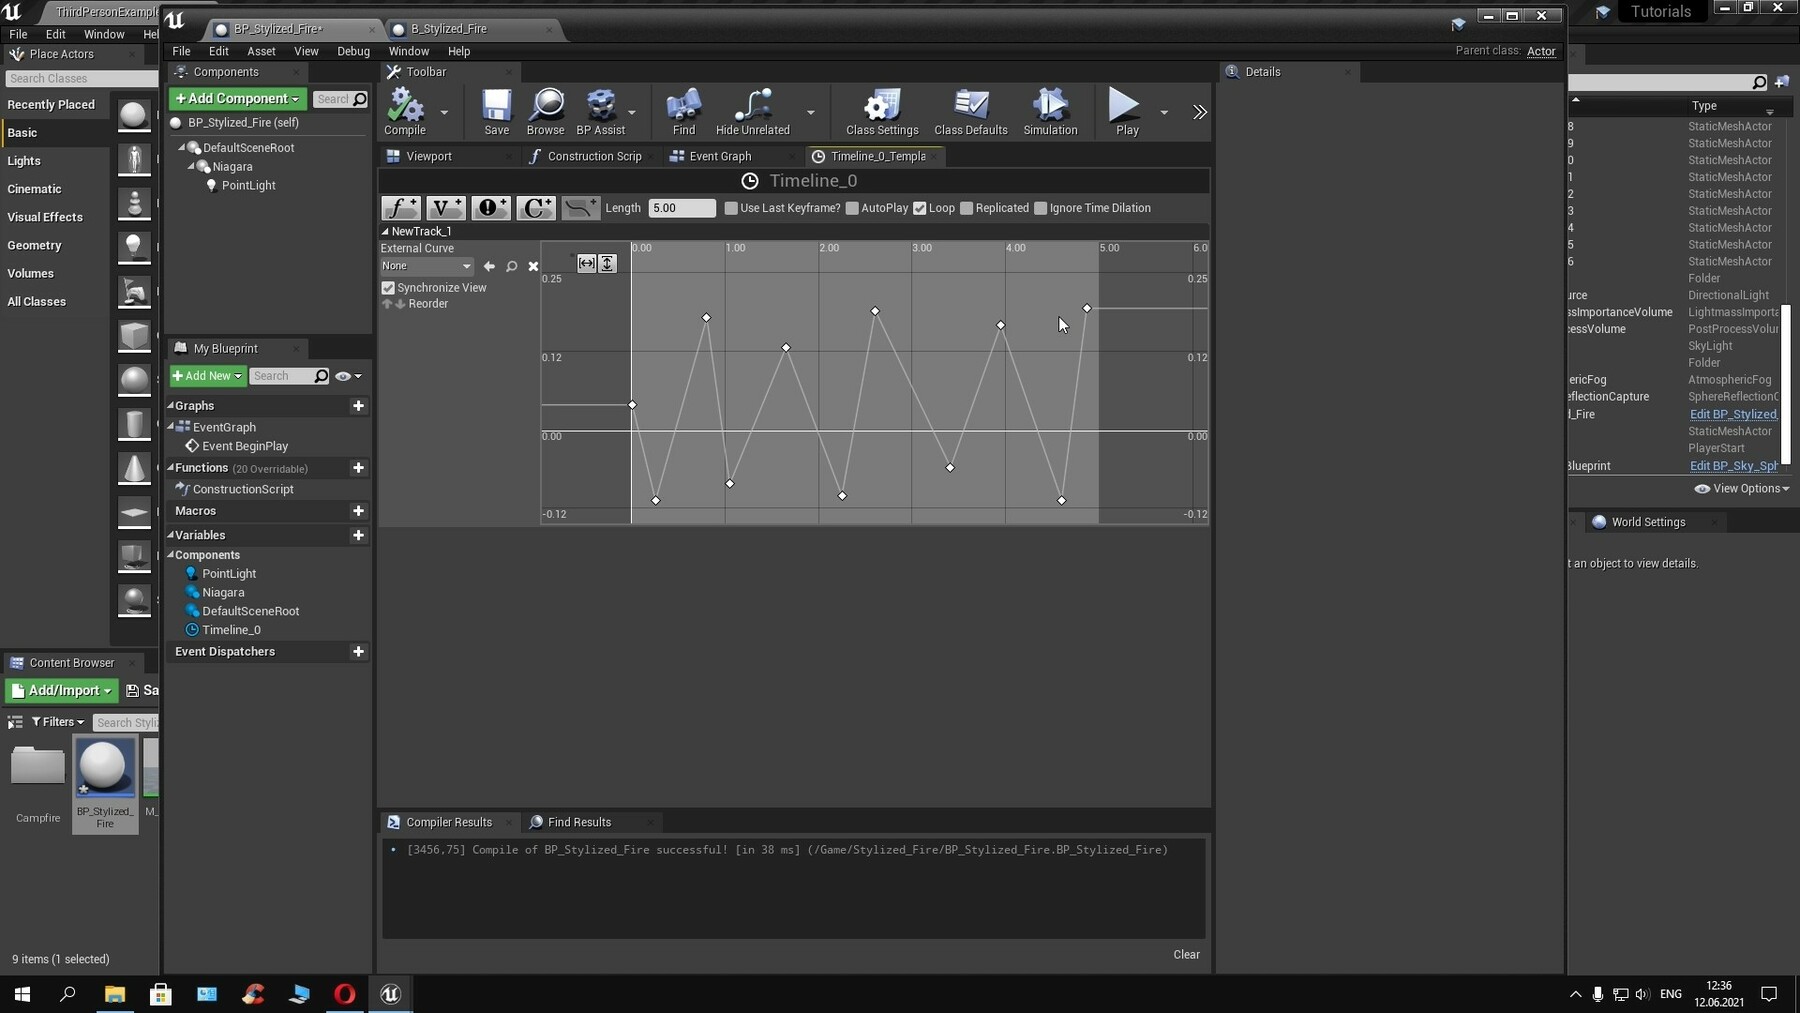Use selected asset for External Curve
Screen dimensions: 1800x1013
click(489, 266)
